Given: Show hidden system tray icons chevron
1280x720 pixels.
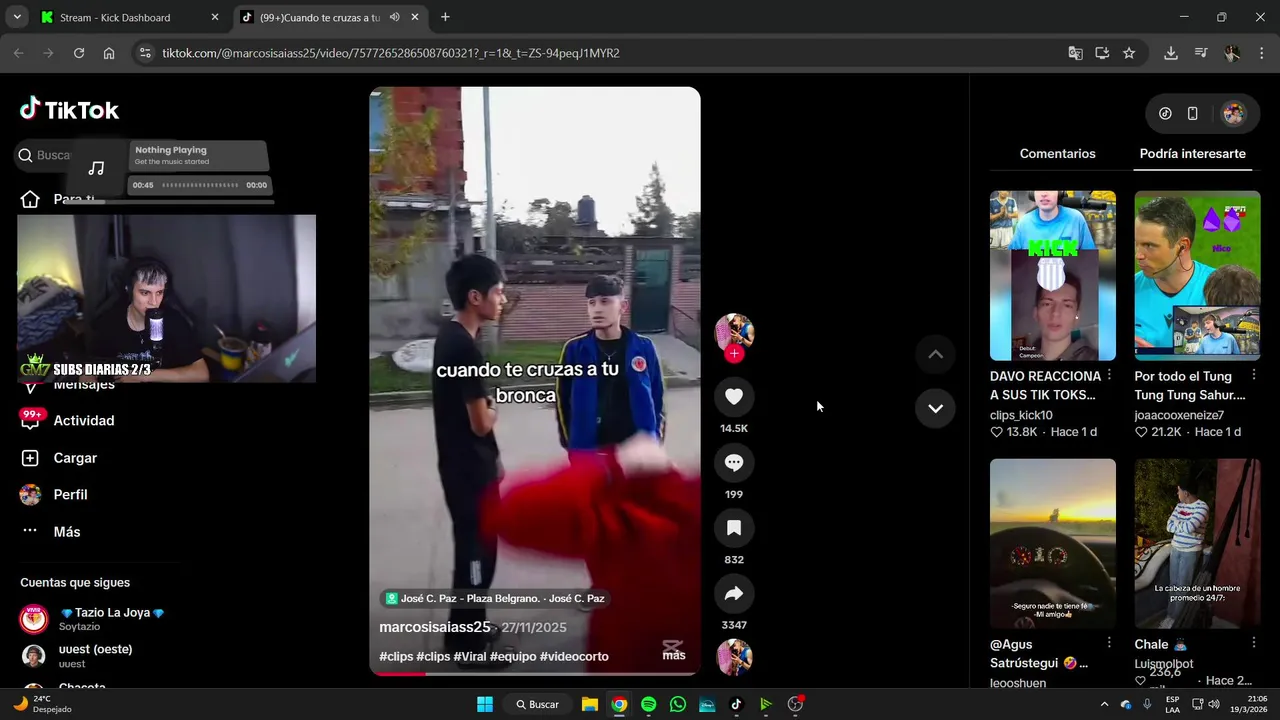Looking at the screenshot, I should click(1104, 704).
